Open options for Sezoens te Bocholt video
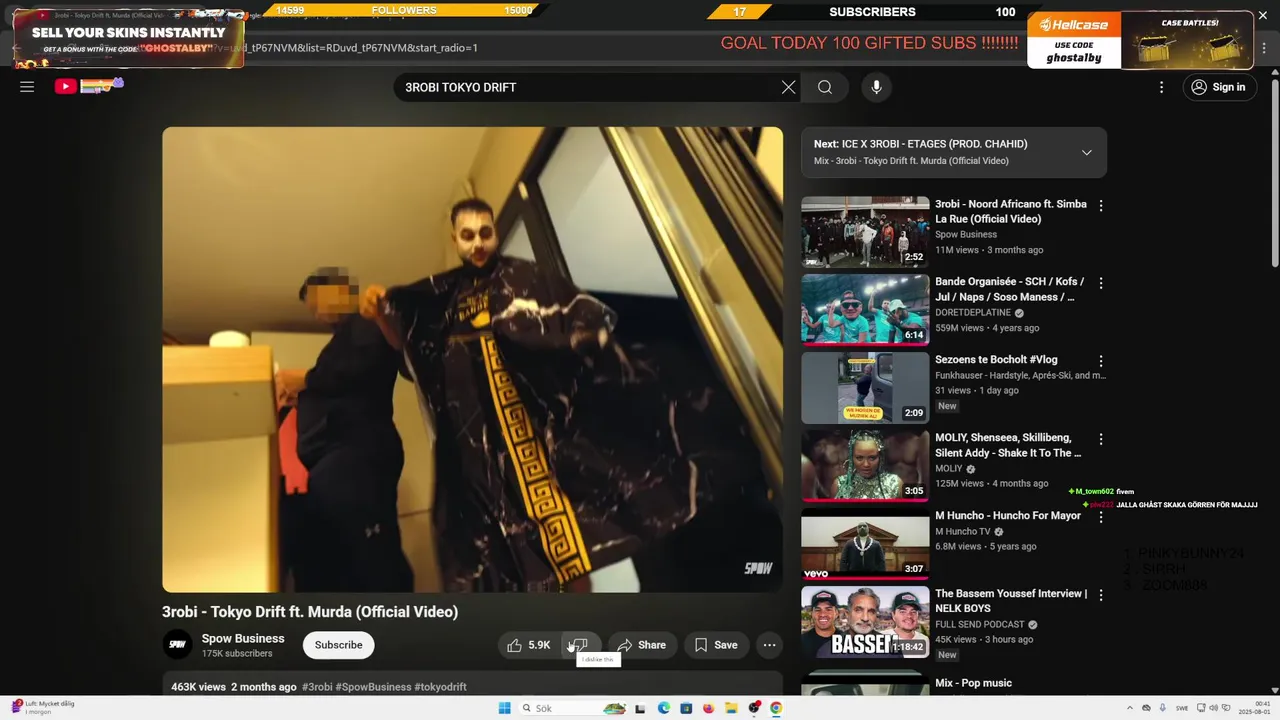The image size is (1280, 720). coord(1101,361)
